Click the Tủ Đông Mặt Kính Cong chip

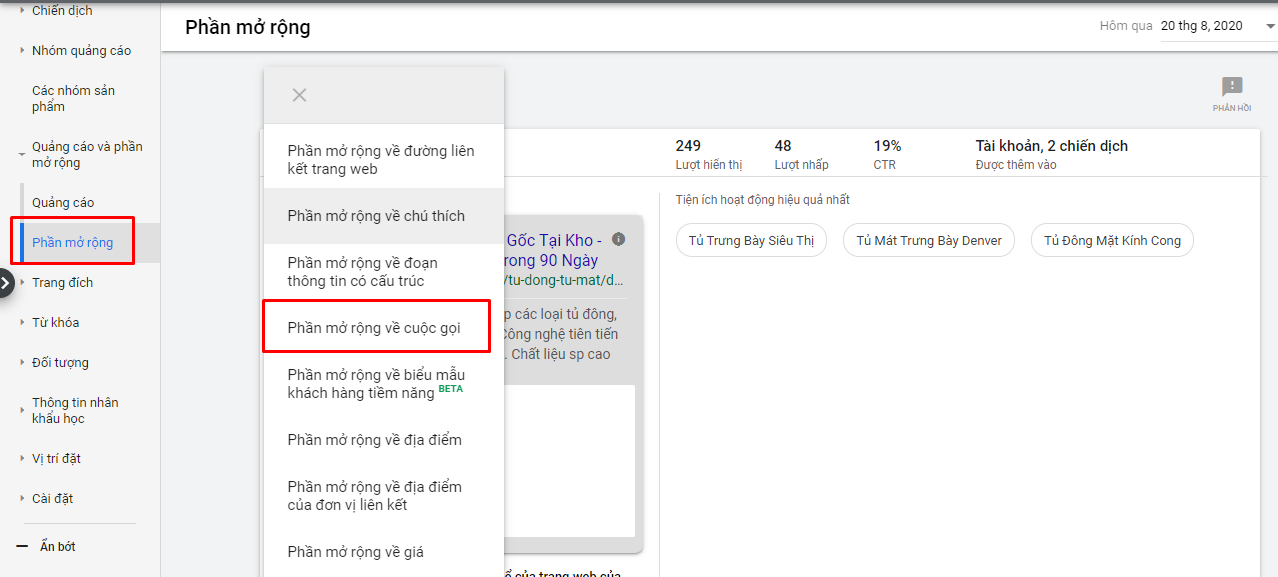point(1112,240)
